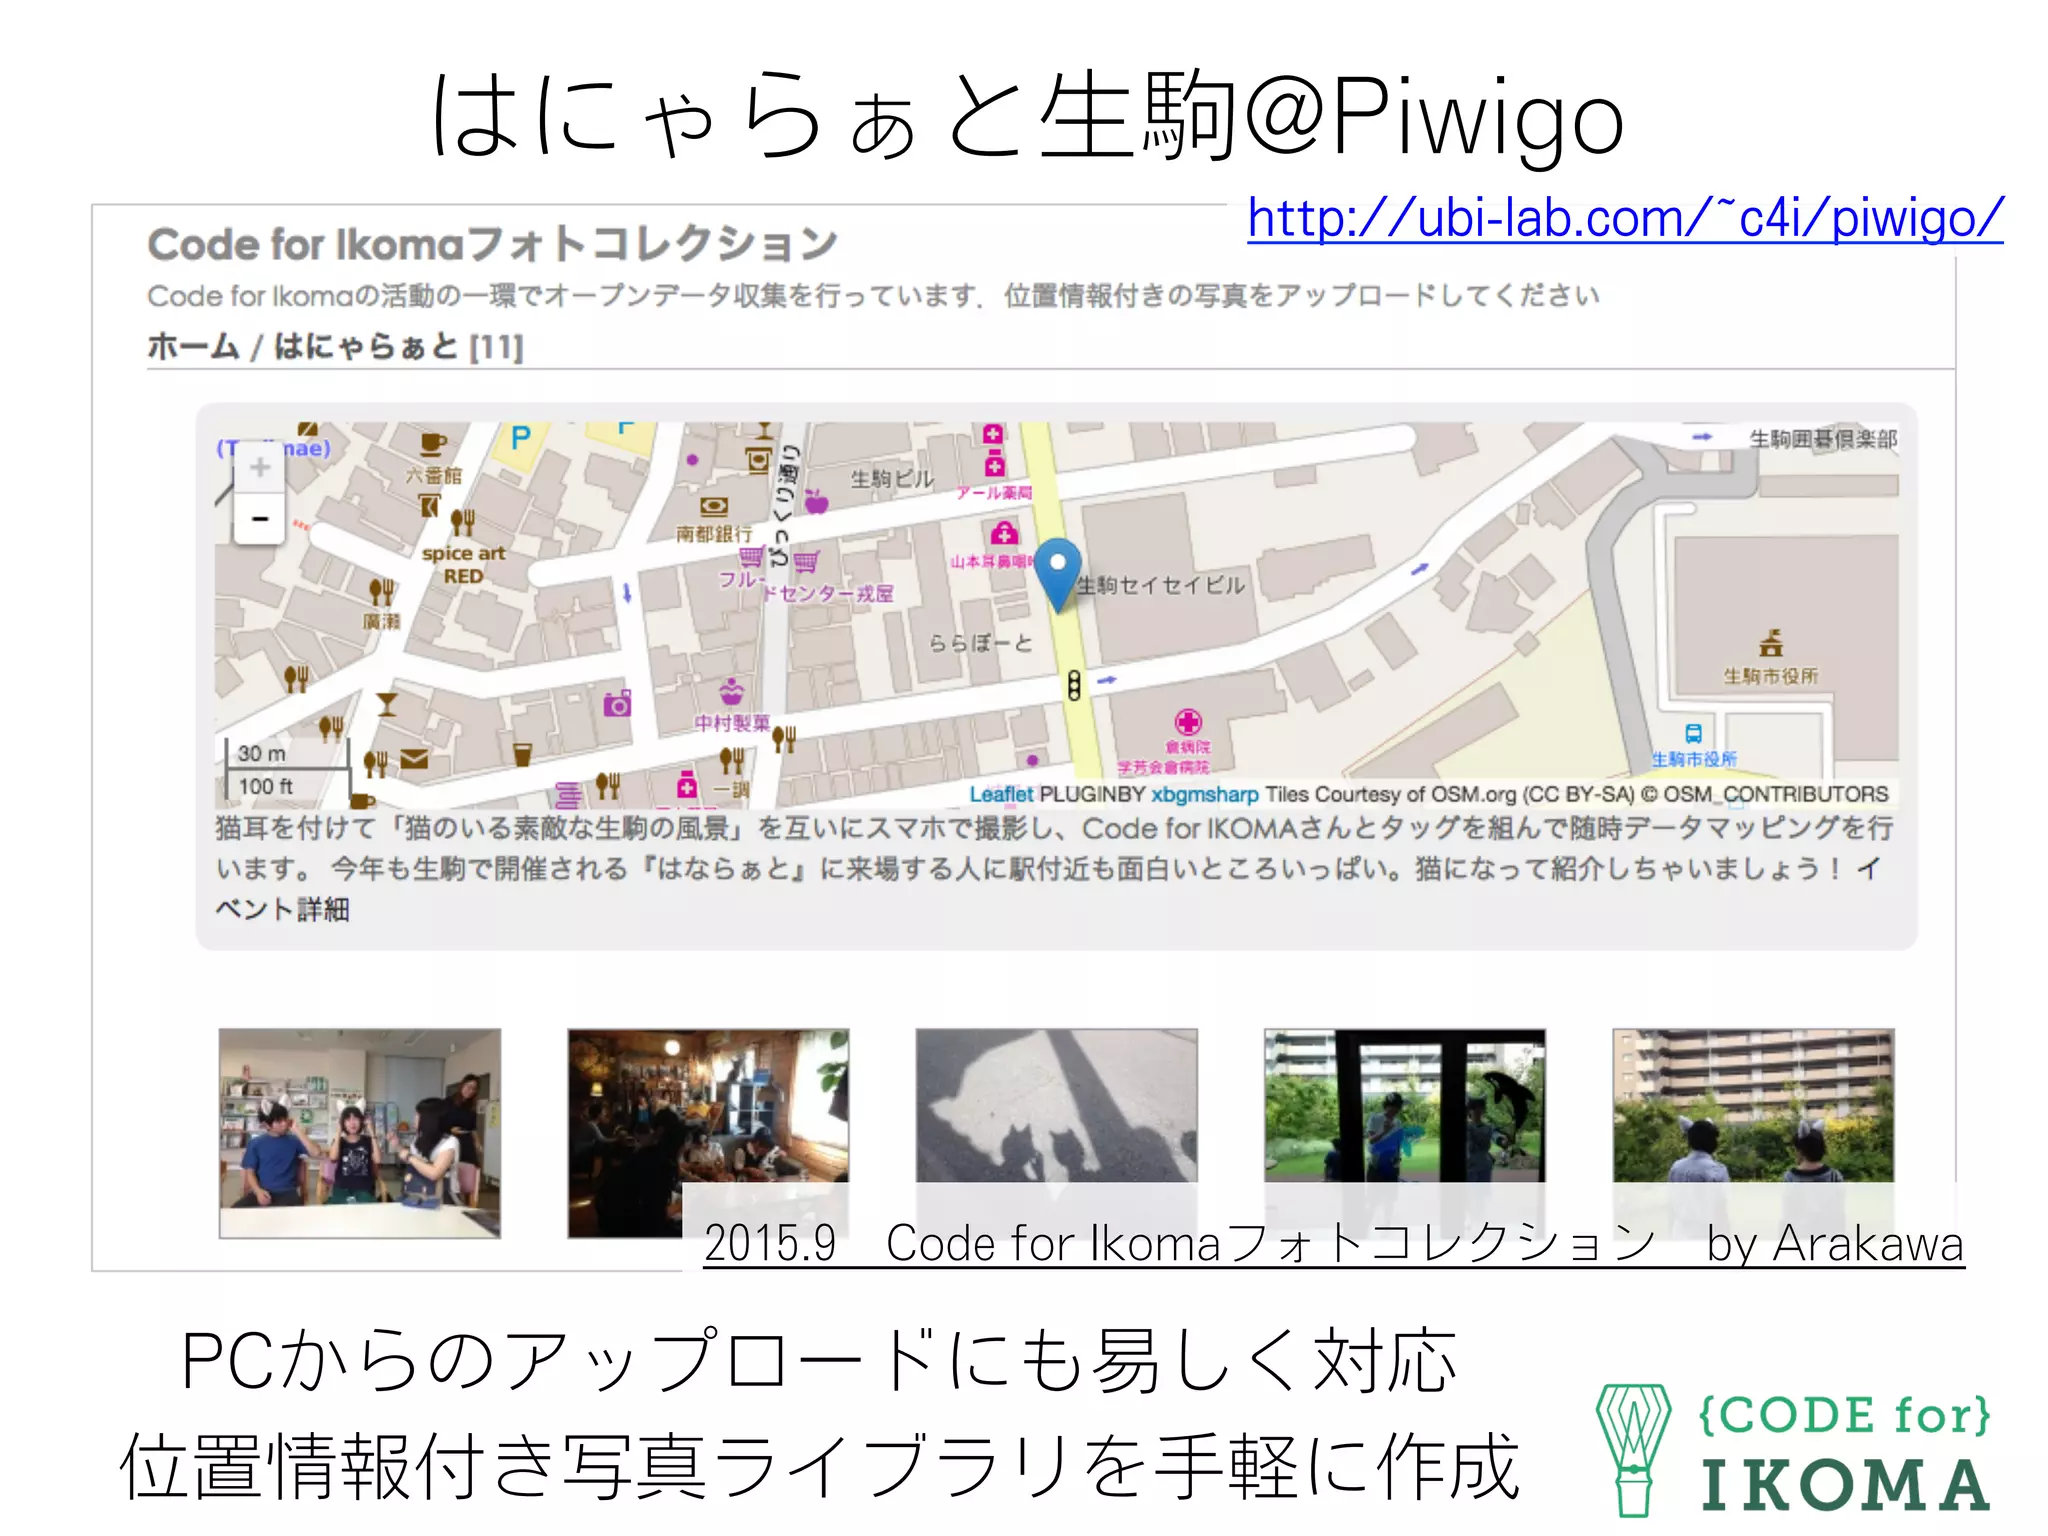The height and width of the screenshot is (1536, 2048).
Task: Zoom out with the map minus button
Action: [260, 518]
